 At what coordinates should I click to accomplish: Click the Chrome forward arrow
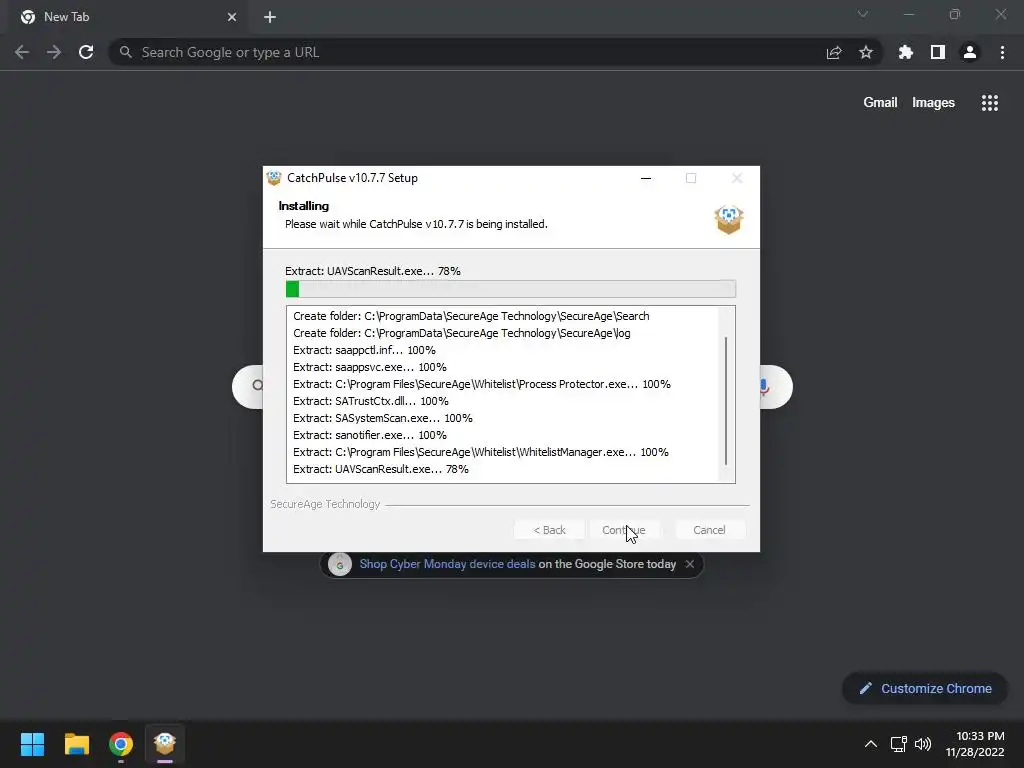point(54,52)
